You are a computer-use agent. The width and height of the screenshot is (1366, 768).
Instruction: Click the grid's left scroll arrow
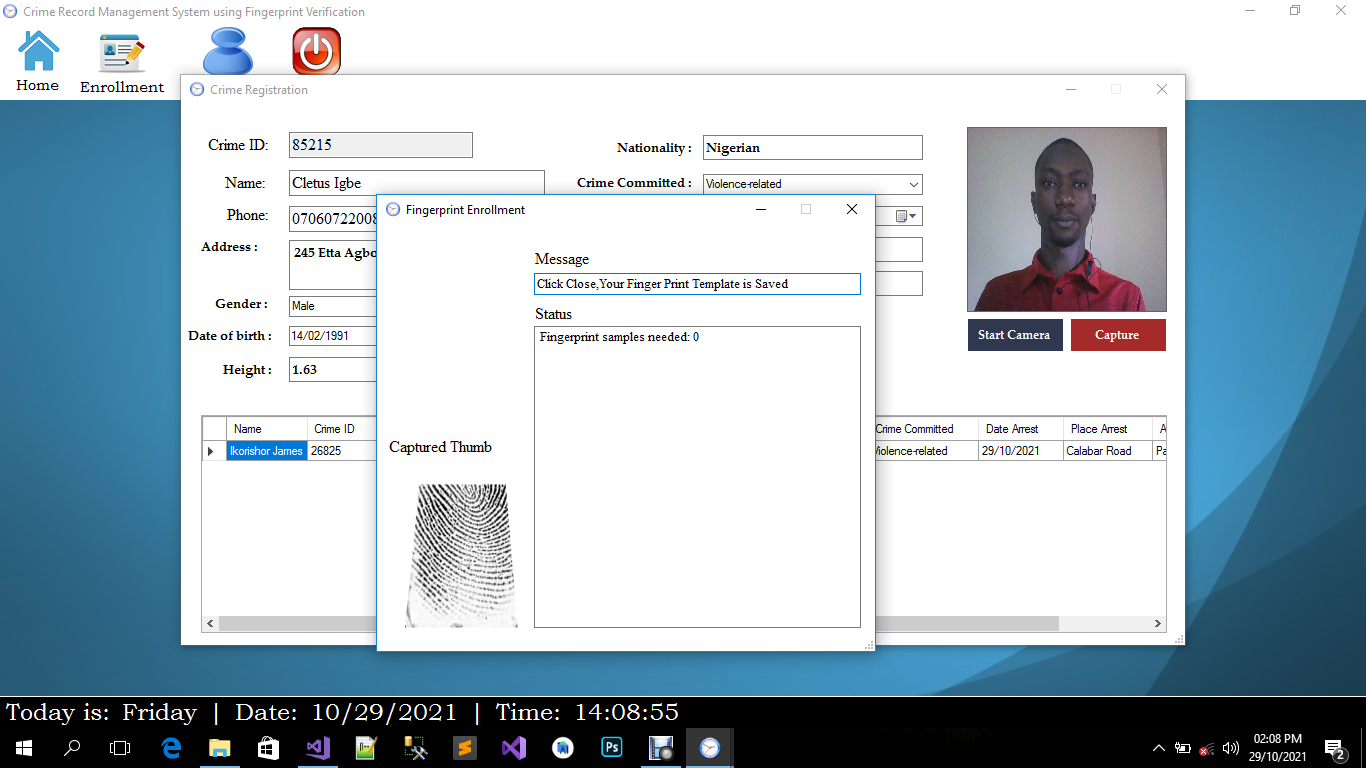[210, 623]
